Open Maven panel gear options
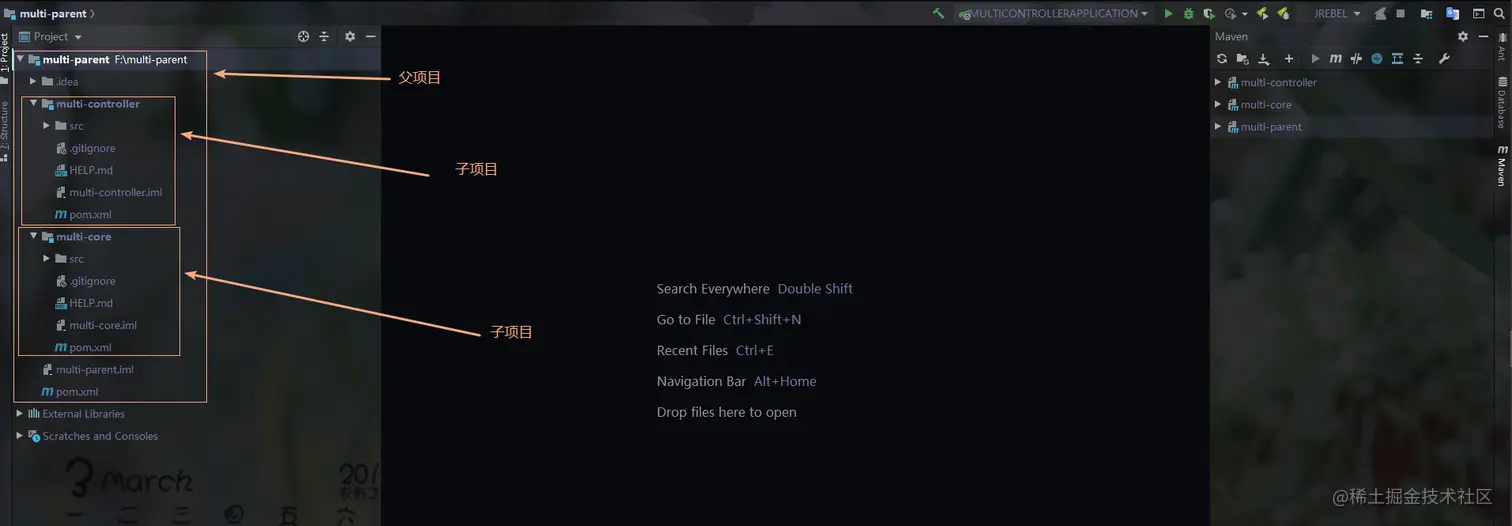 click(1463, 37)
